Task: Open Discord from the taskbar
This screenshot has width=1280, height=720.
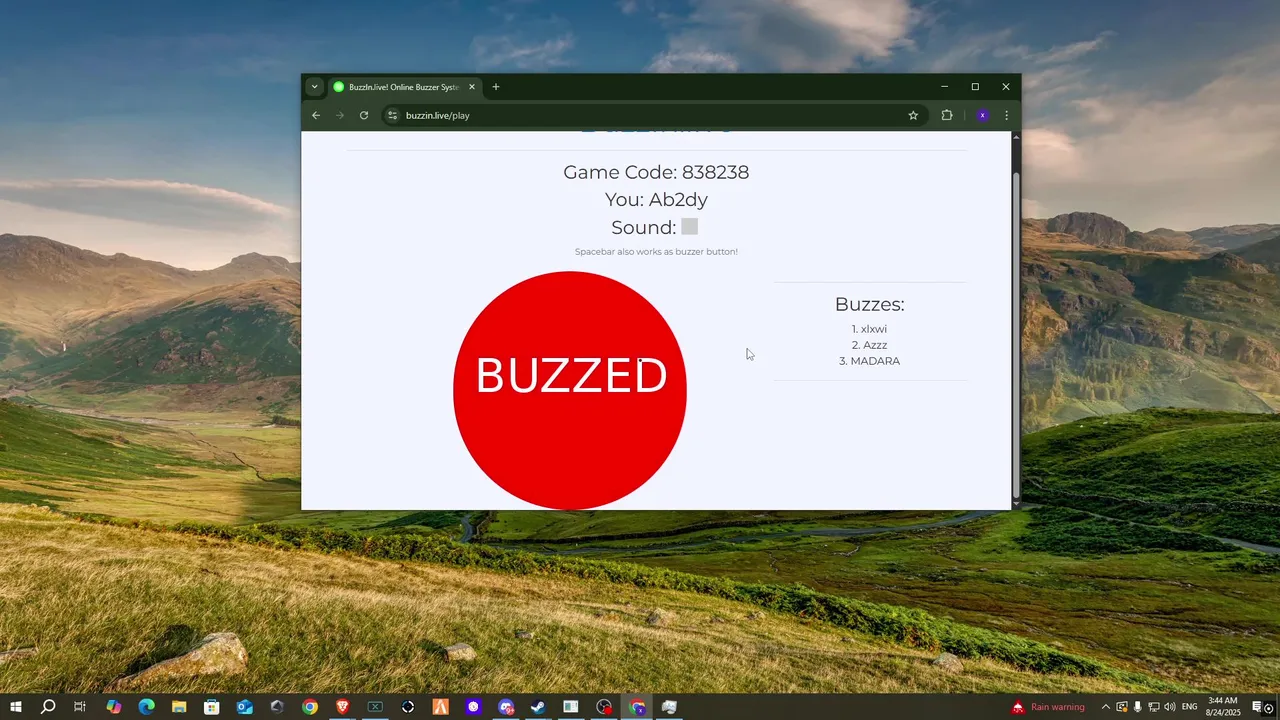Action: 506,707
